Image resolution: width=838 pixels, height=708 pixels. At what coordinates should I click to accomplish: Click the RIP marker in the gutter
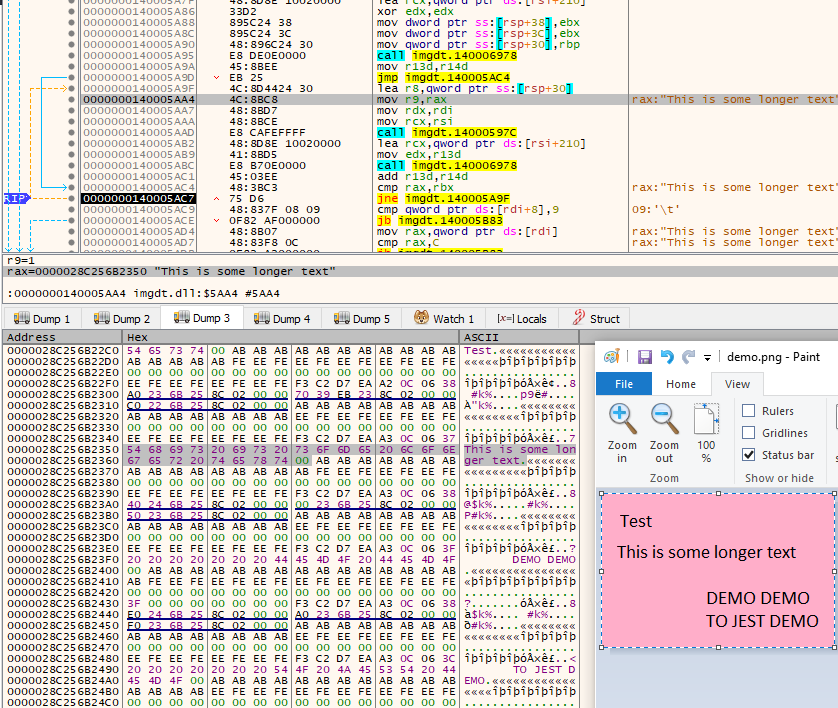(x=16, y=198)
